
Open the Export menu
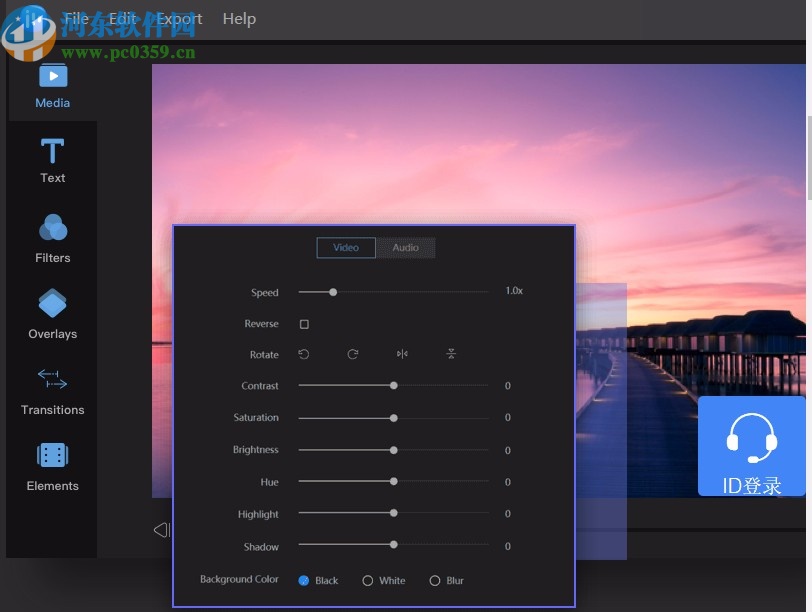(x=178, y=18)
